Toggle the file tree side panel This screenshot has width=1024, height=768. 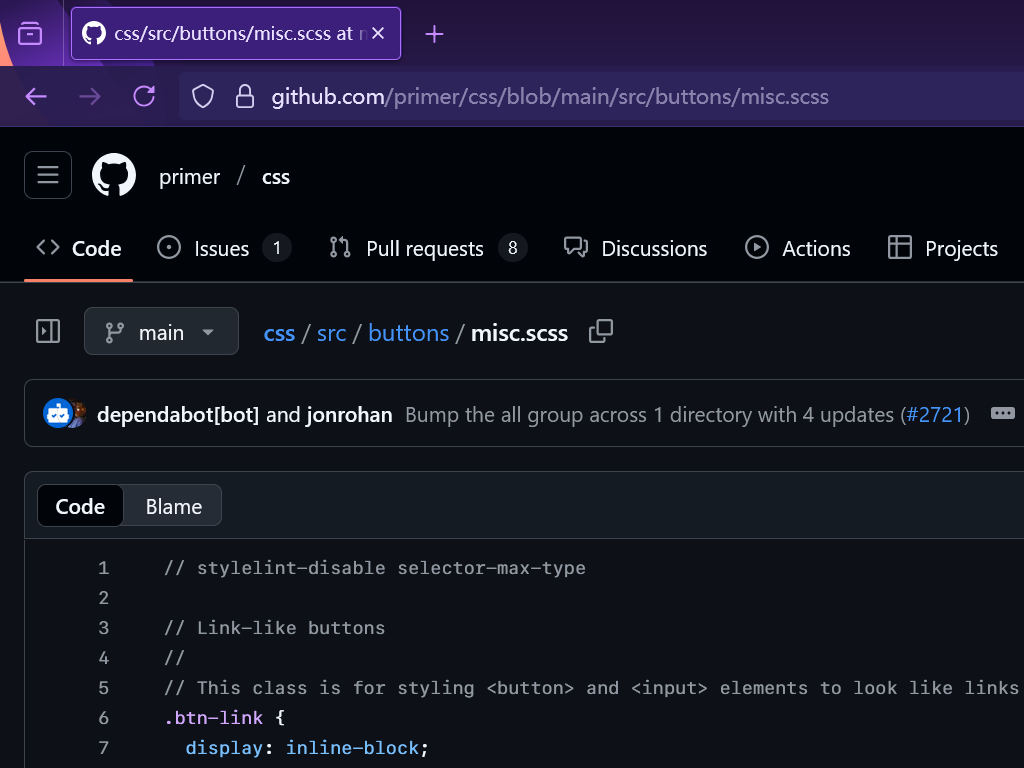48,332
